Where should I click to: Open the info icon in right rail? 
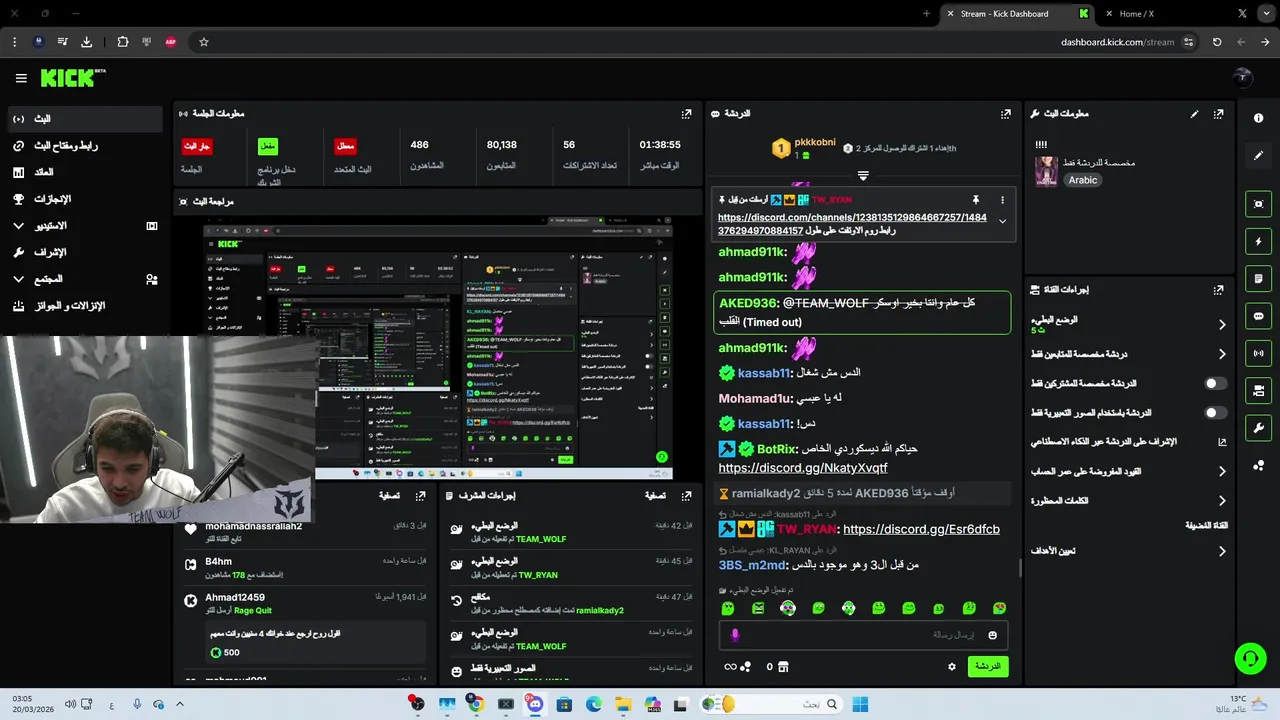tap(1258, 118)
